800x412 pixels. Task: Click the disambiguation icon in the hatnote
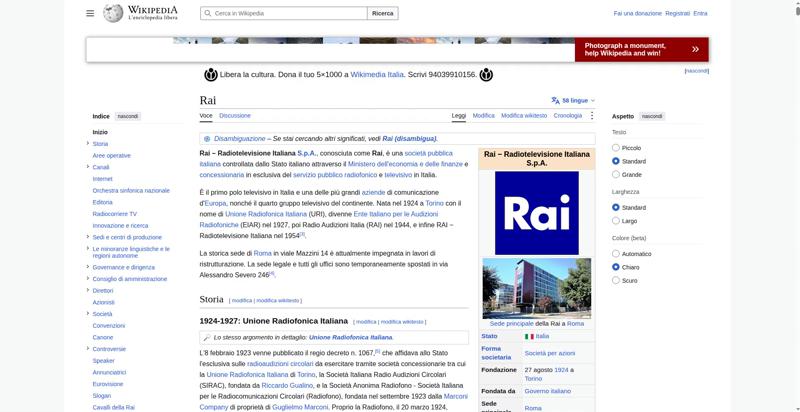point(207,139)
